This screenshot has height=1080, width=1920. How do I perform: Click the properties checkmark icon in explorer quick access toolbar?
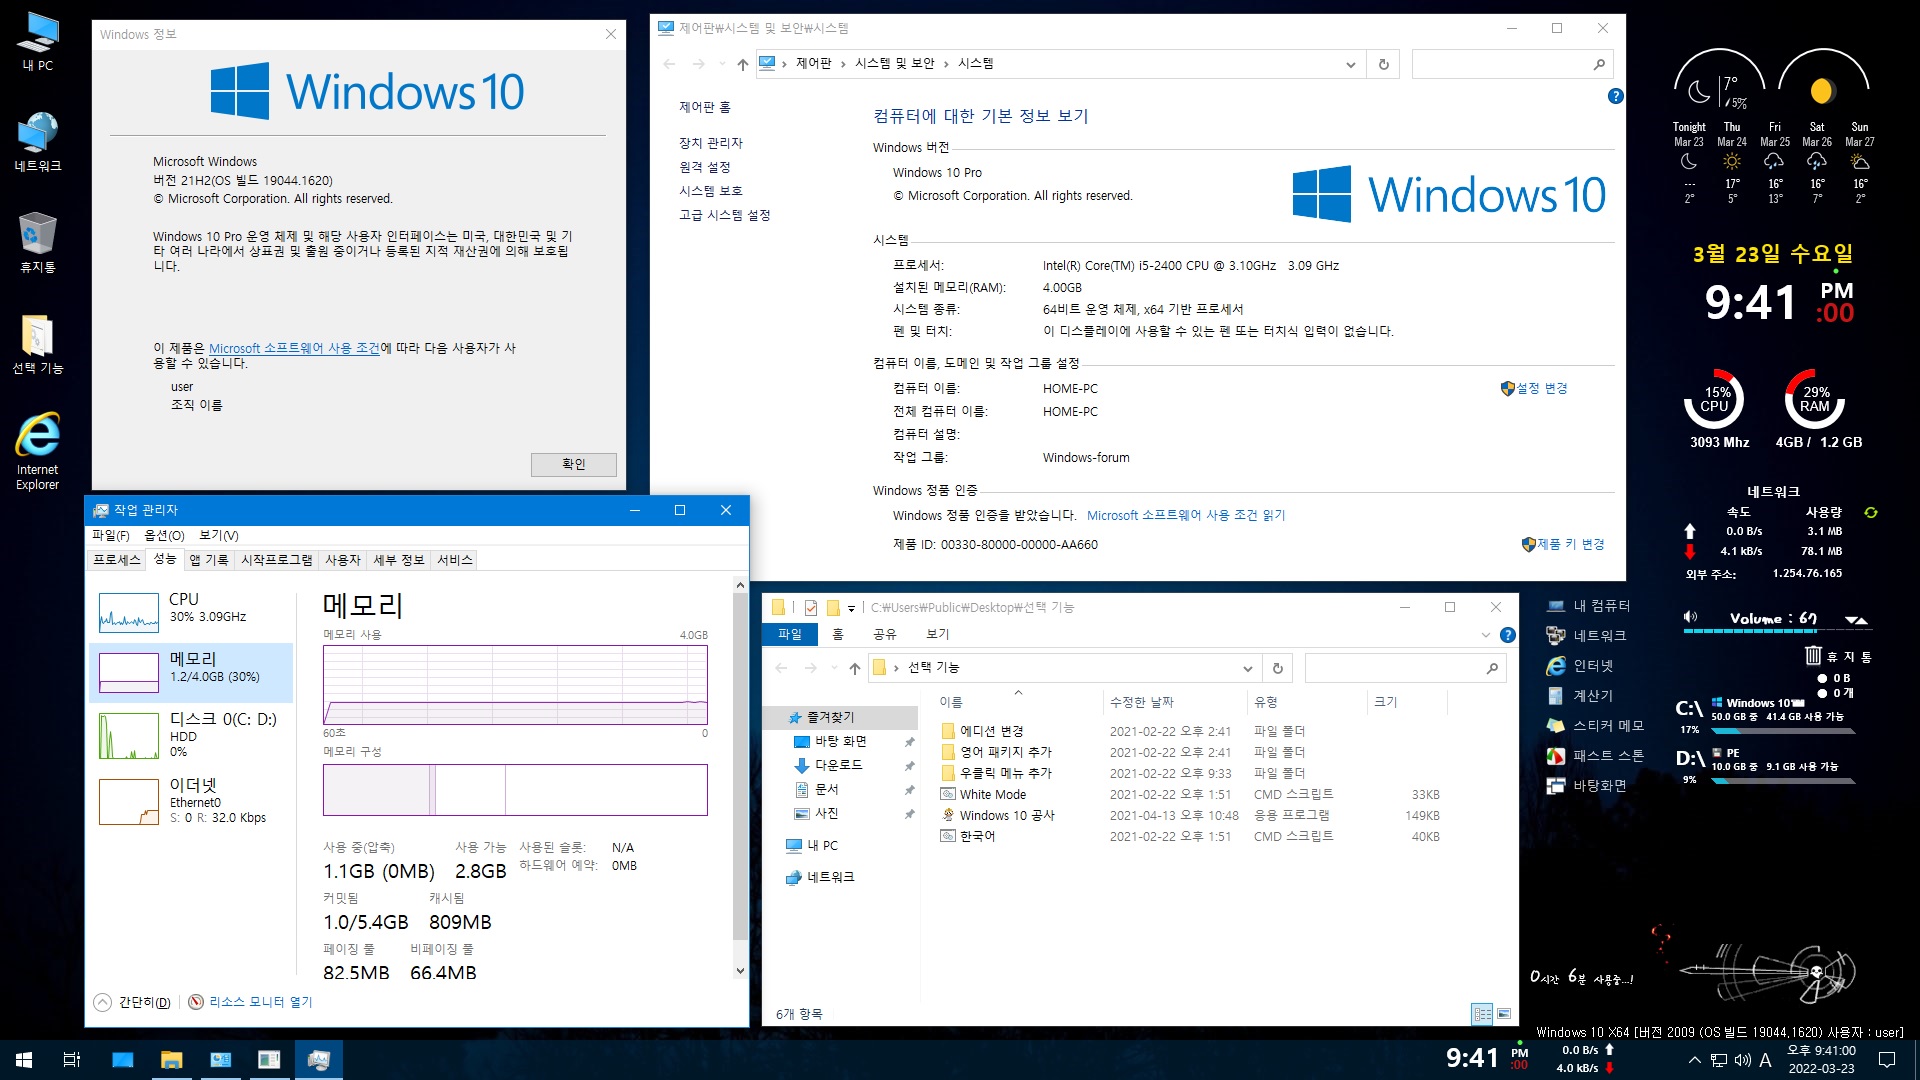(x=811, y=607)
